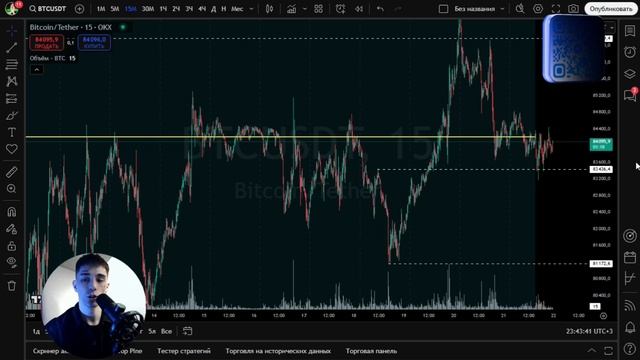Image resolution: width=640 pixels, height=360 pixels.
Task: Click the 23:43:41 UTC+3 timezone
Action: 589,331
